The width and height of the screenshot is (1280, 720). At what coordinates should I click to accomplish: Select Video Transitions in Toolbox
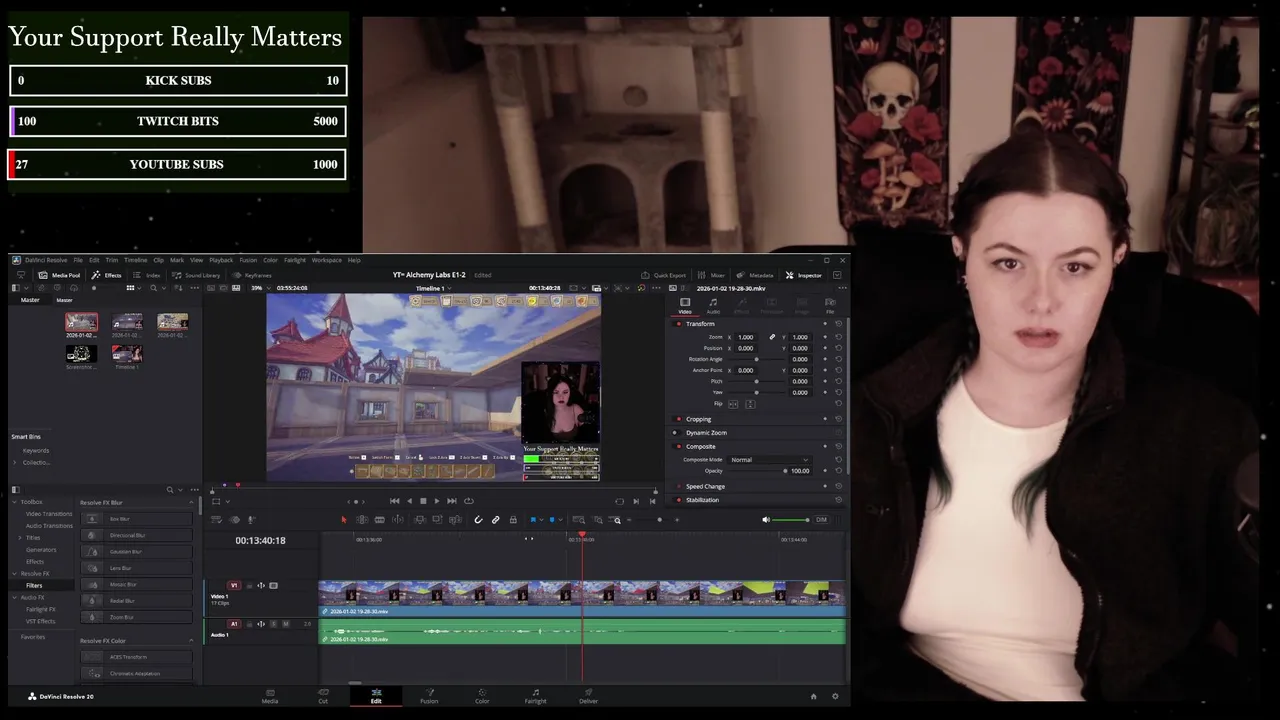[49, 514]
